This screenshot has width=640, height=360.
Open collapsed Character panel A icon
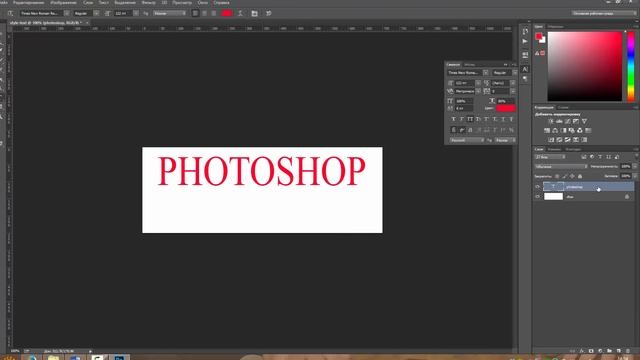pyautogui.click(x=525, y=69)
